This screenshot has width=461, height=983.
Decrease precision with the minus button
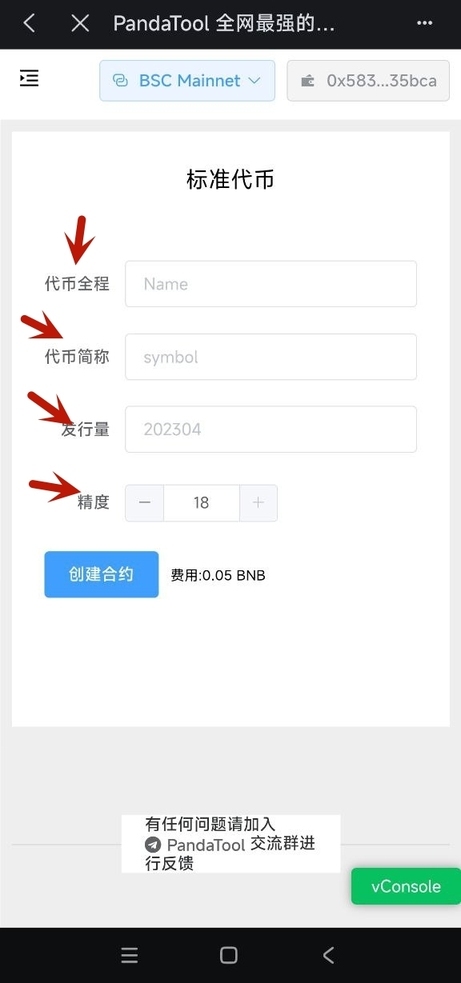pos(144,503)
